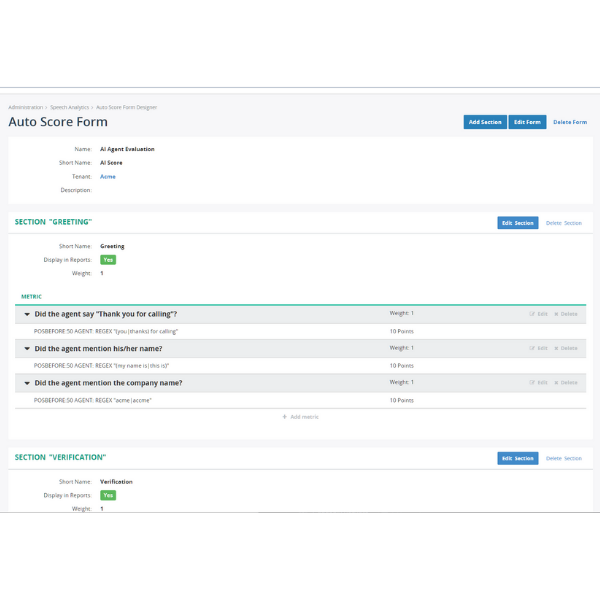600x600 pixels.
Task: Click the Verification short name value
Action: tap(116, 482)
